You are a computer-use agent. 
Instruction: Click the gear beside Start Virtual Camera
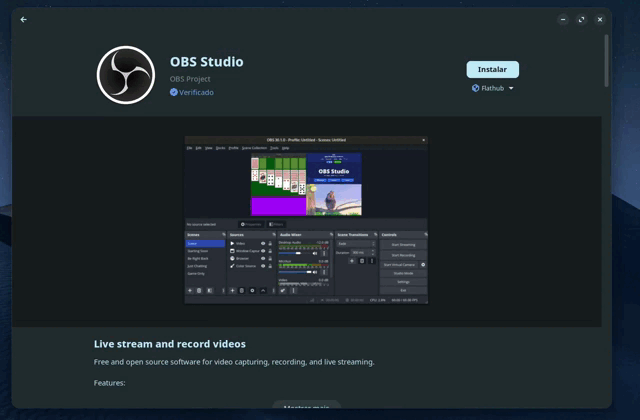pyautogui.click(x=423, y=265)
